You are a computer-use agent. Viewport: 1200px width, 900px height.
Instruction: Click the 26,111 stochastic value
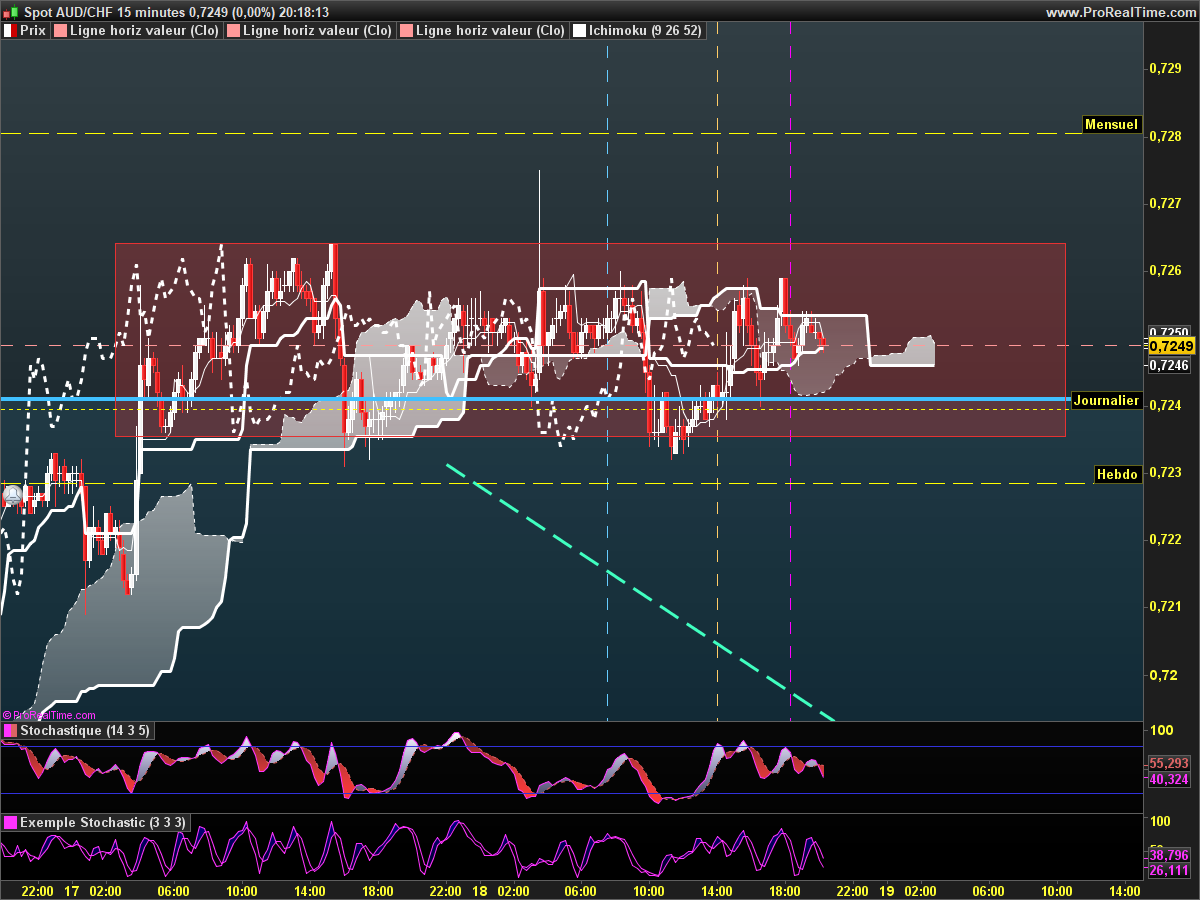pyautogui.click(x=1169, y=871)
